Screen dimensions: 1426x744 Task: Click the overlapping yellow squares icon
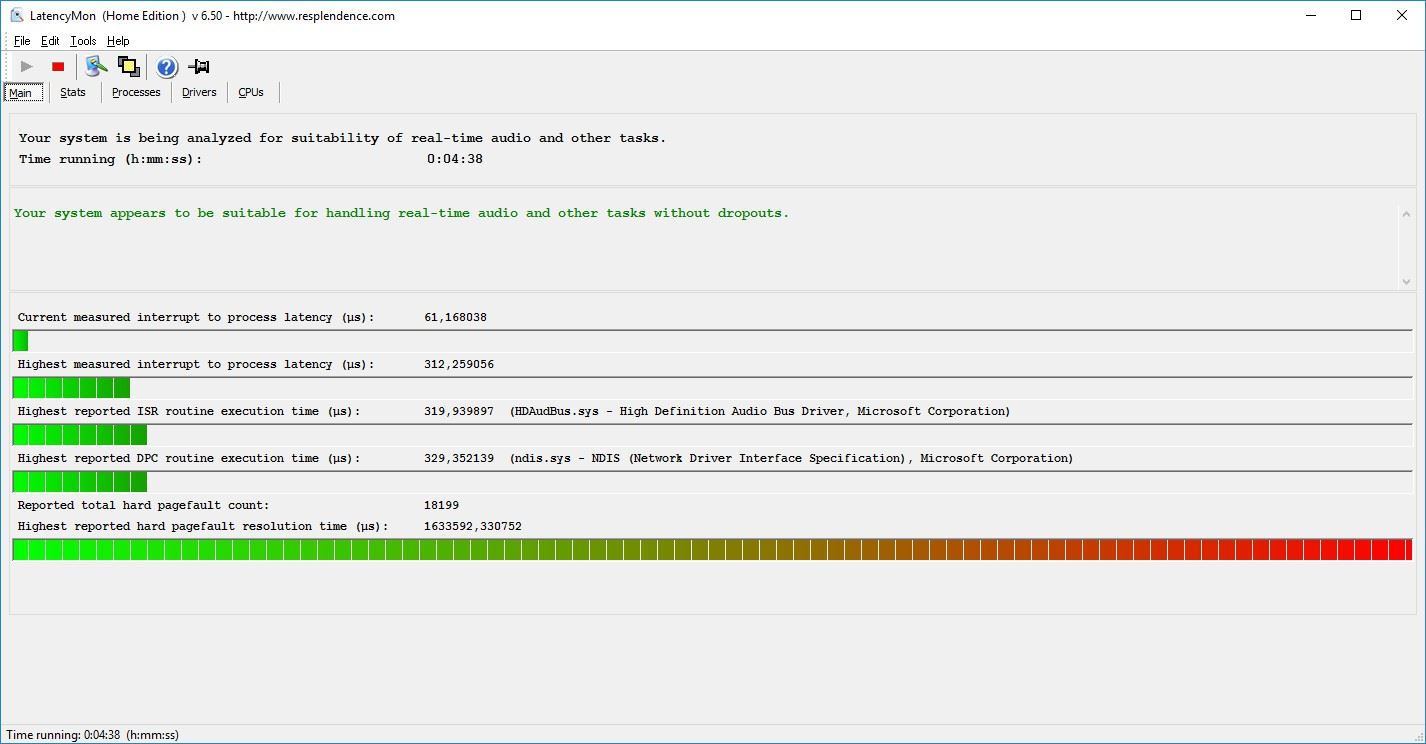click(x=128, y=67)
